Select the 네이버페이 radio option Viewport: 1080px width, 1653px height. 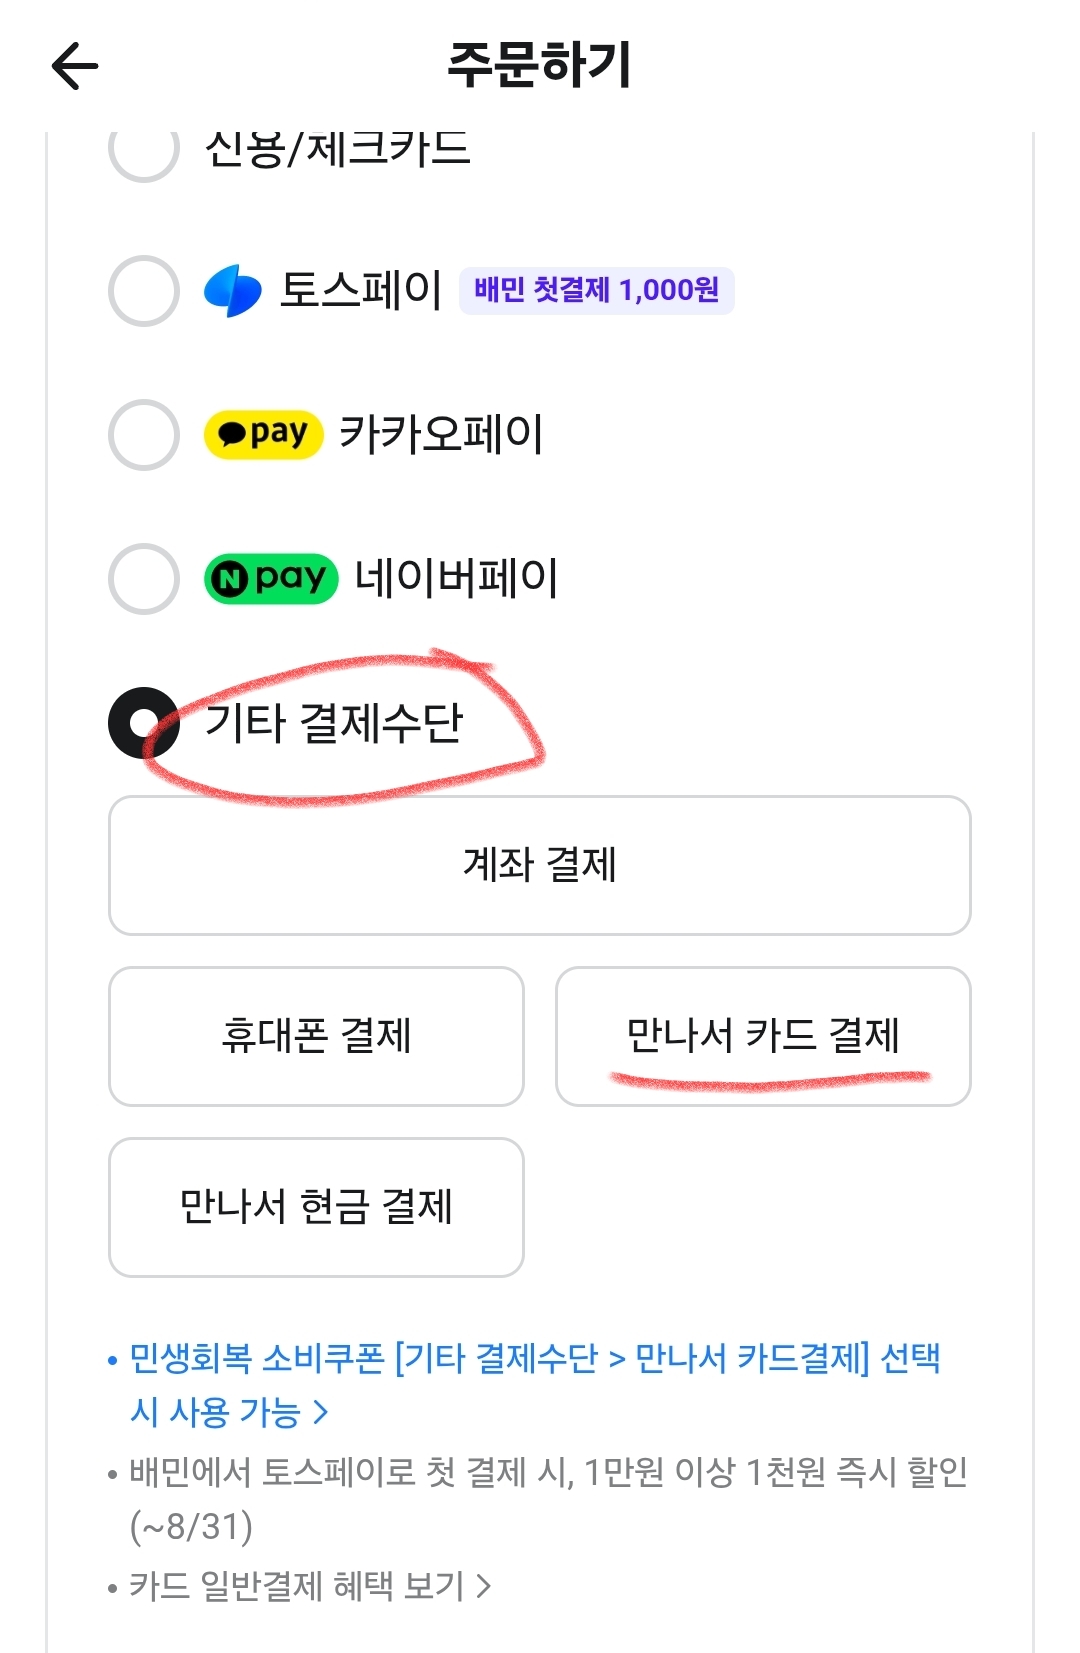[x=142, y=576]
